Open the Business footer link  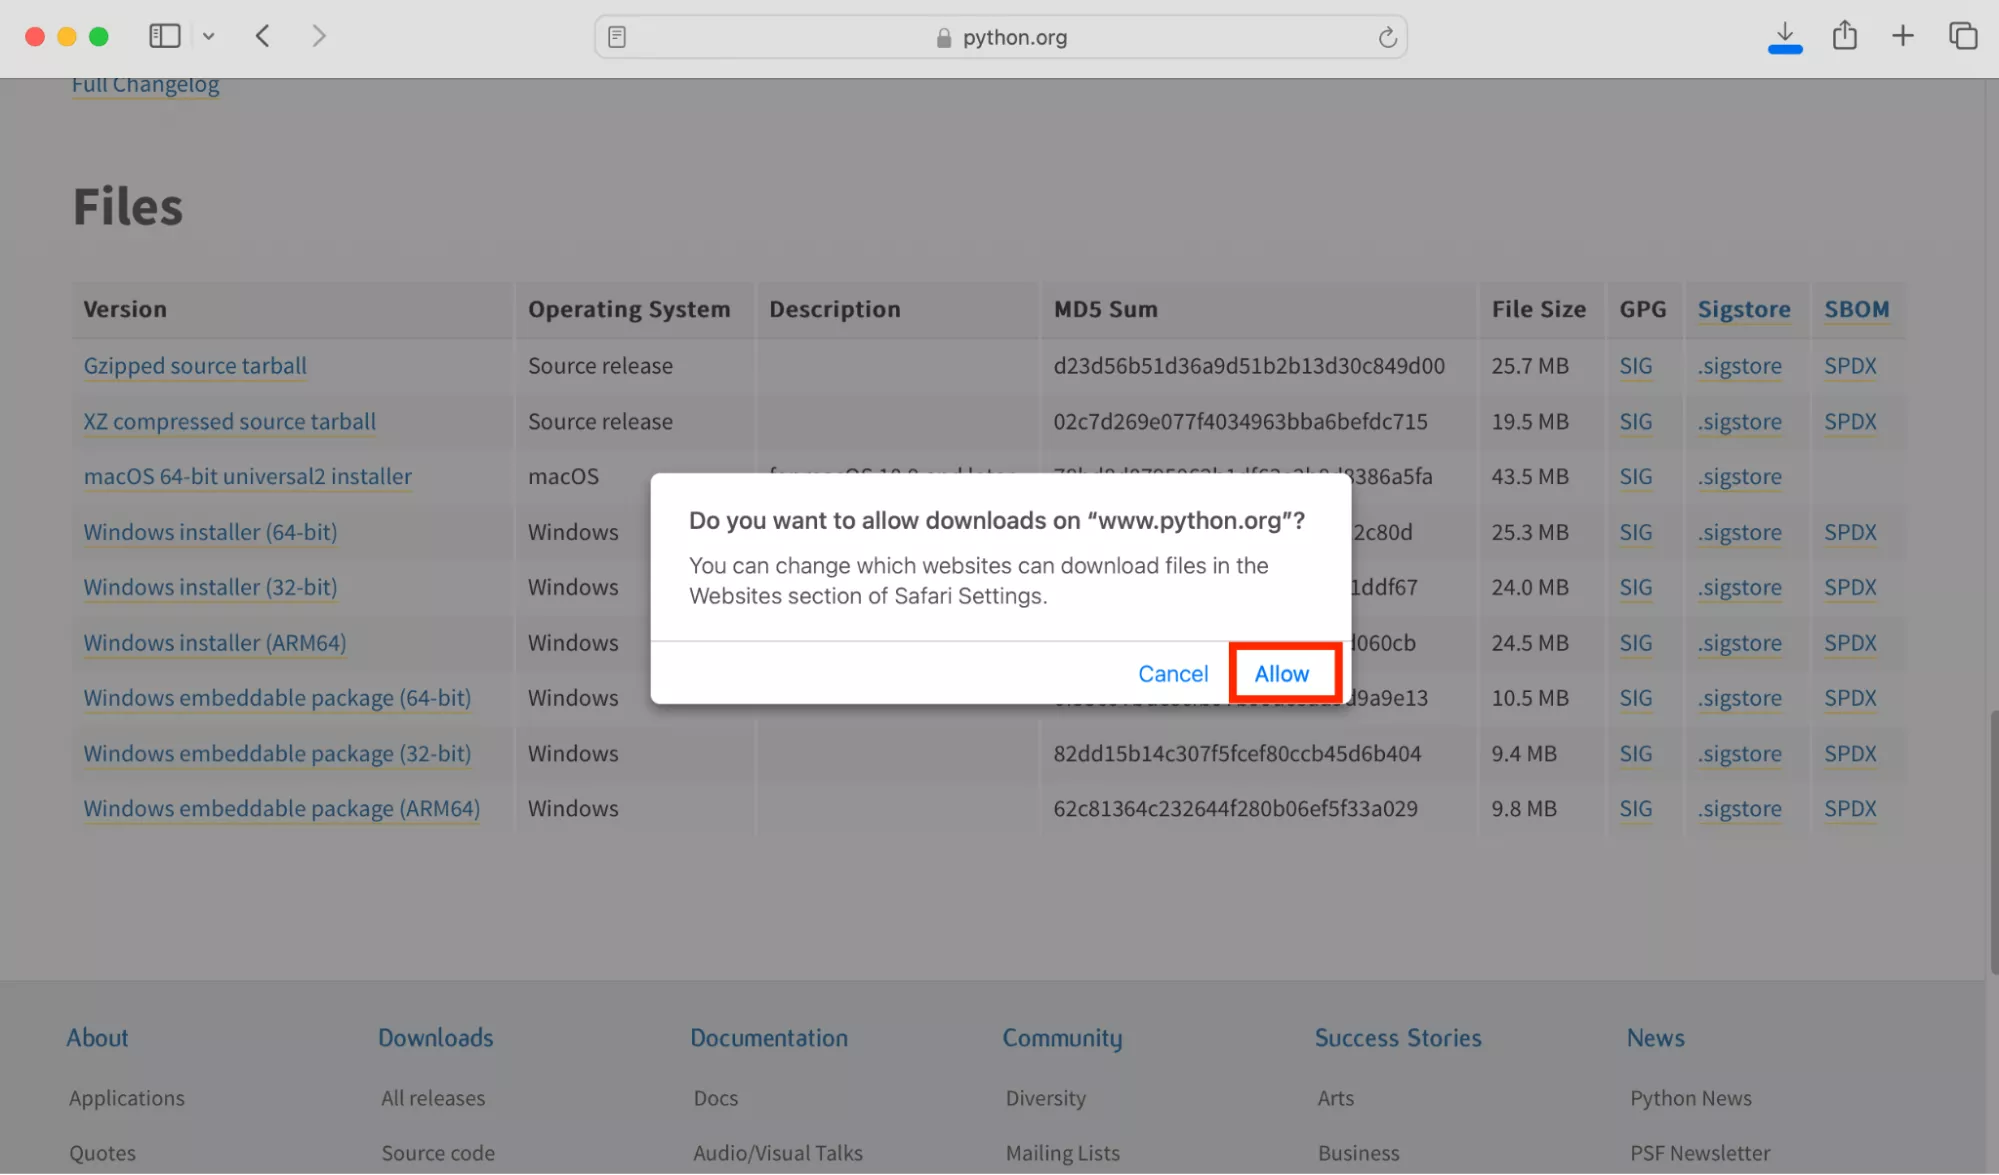point(1358,1153)
